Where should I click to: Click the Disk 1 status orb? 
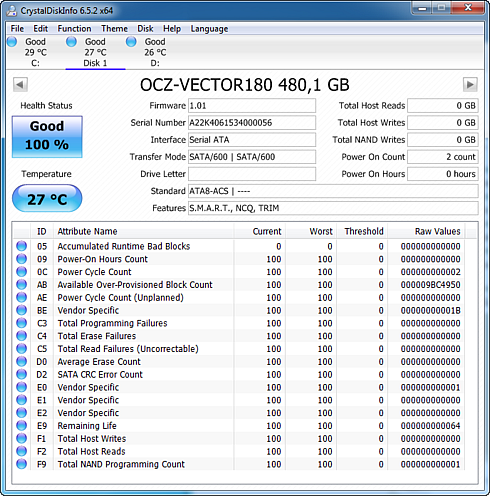71,42
